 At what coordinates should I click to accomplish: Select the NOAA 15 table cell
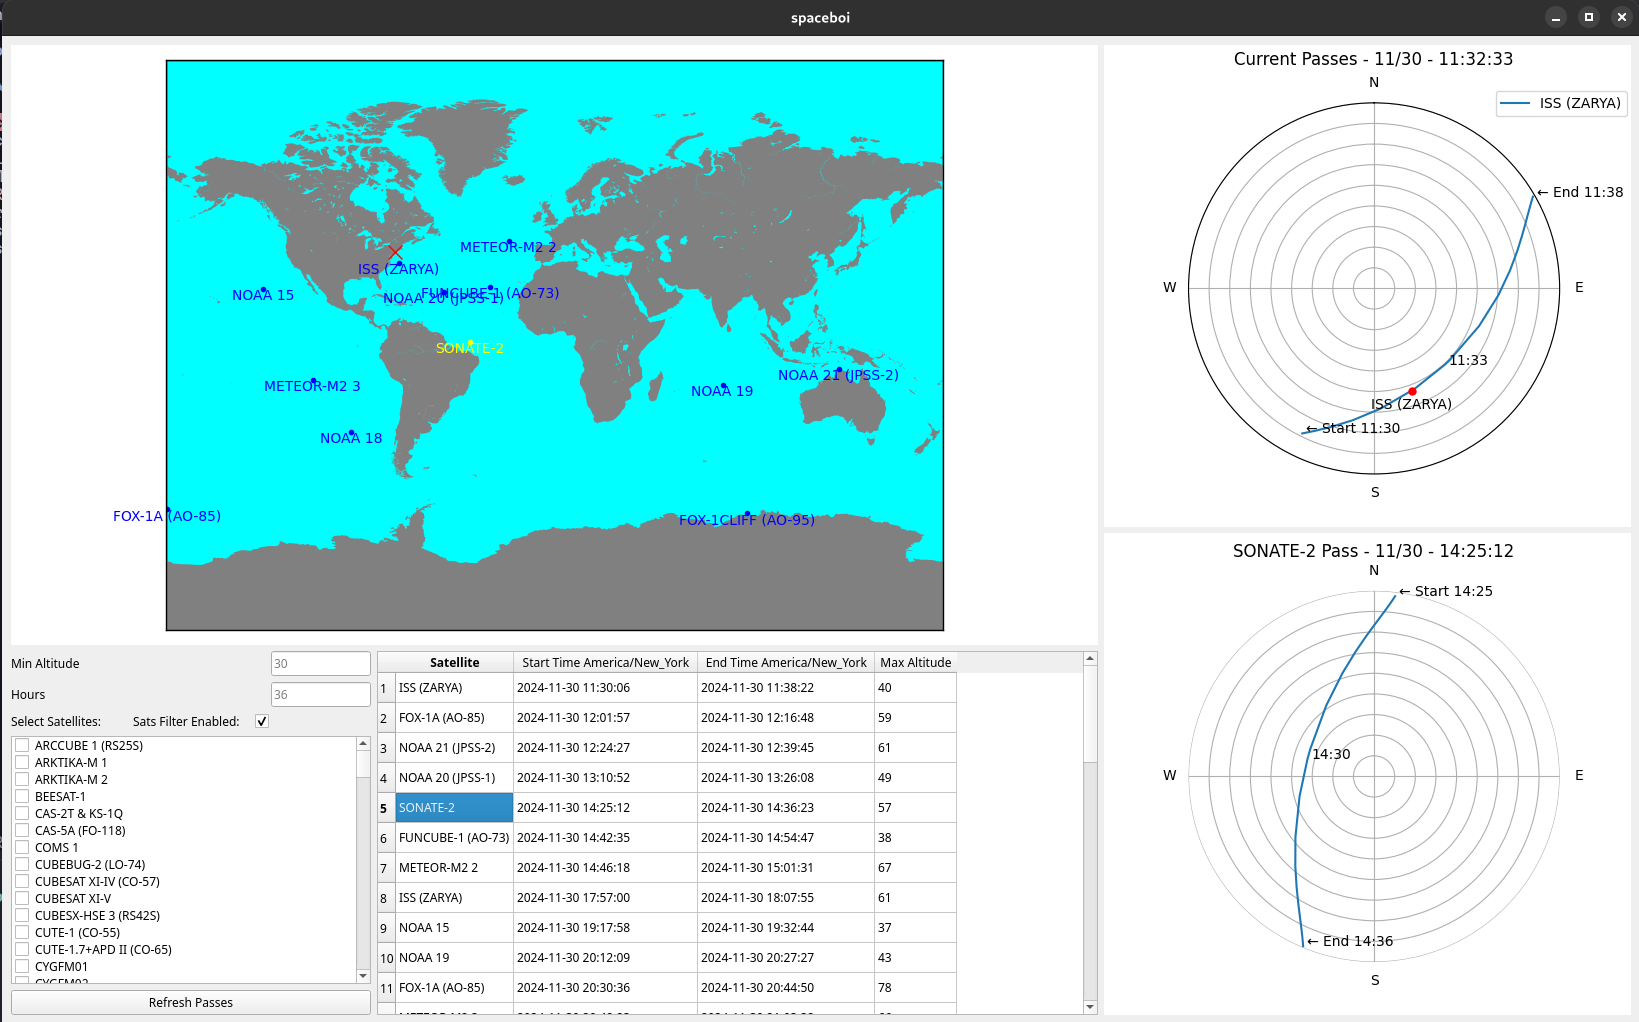(x=455, y=928)
